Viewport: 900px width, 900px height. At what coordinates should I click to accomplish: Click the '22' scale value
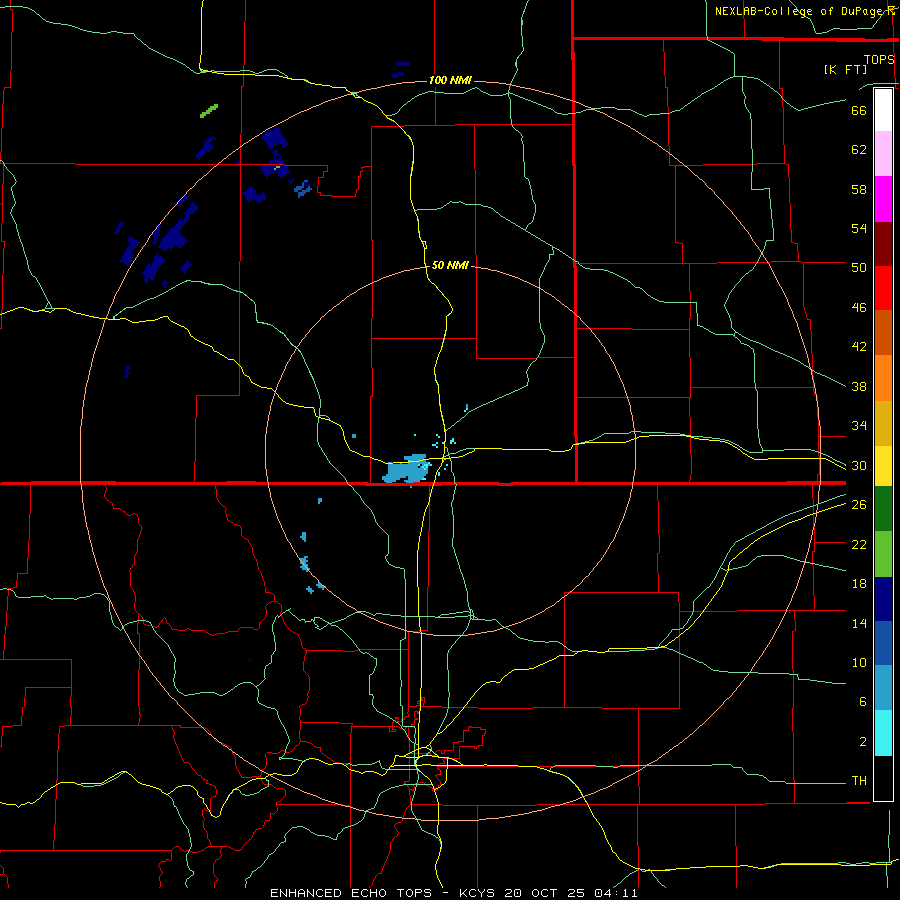(859, 544)
